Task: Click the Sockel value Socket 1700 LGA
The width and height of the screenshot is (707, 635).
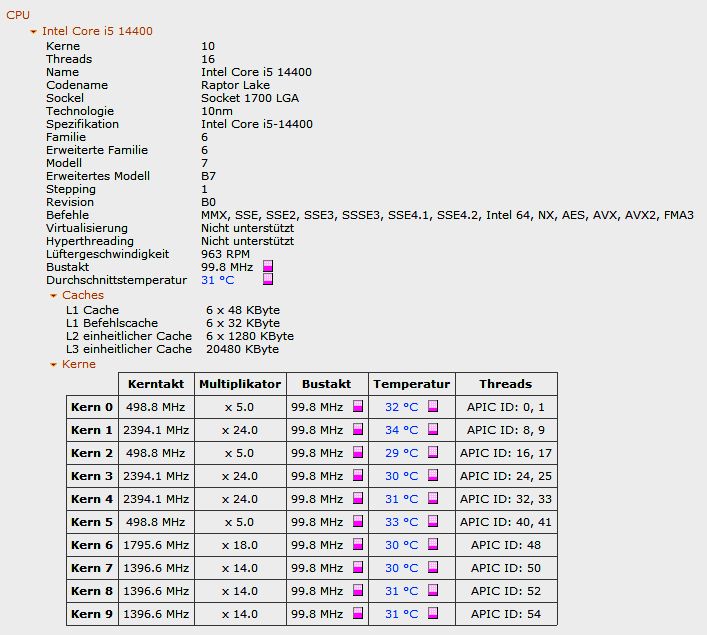Action: click(x=250, y=98)
